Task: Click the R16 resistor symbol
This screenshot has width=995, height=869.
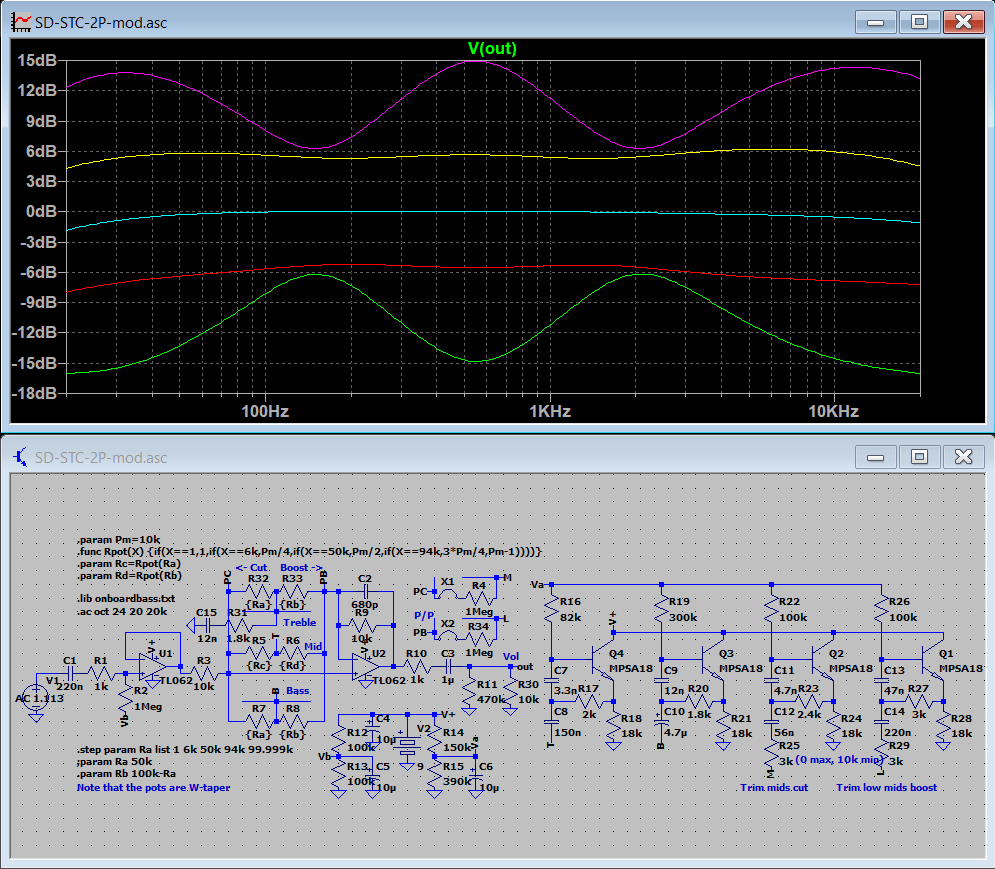Action: tap(551, 609)
